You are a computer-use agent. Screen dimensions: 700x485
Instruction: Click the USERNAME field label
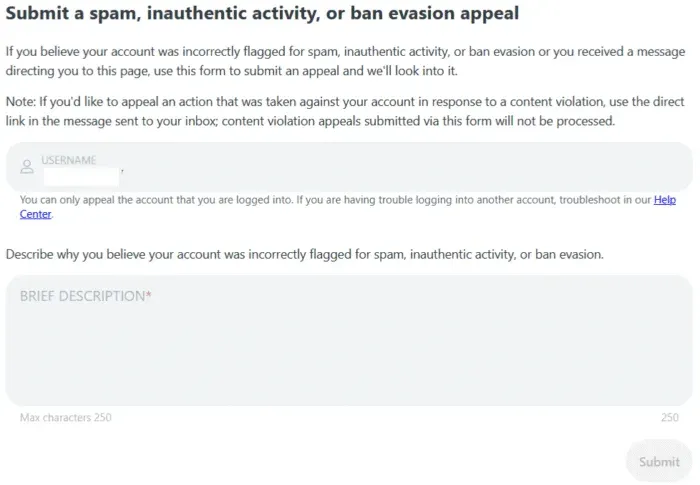tap(69, 160)
